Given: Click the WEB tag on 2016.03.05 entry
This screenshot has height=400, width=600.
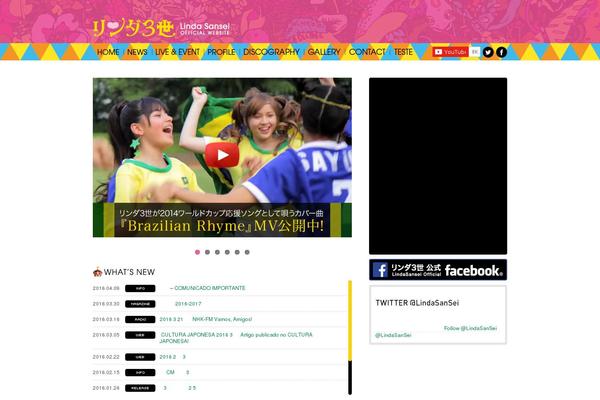Looking at the screenshot, I should (x=140, y=335).
